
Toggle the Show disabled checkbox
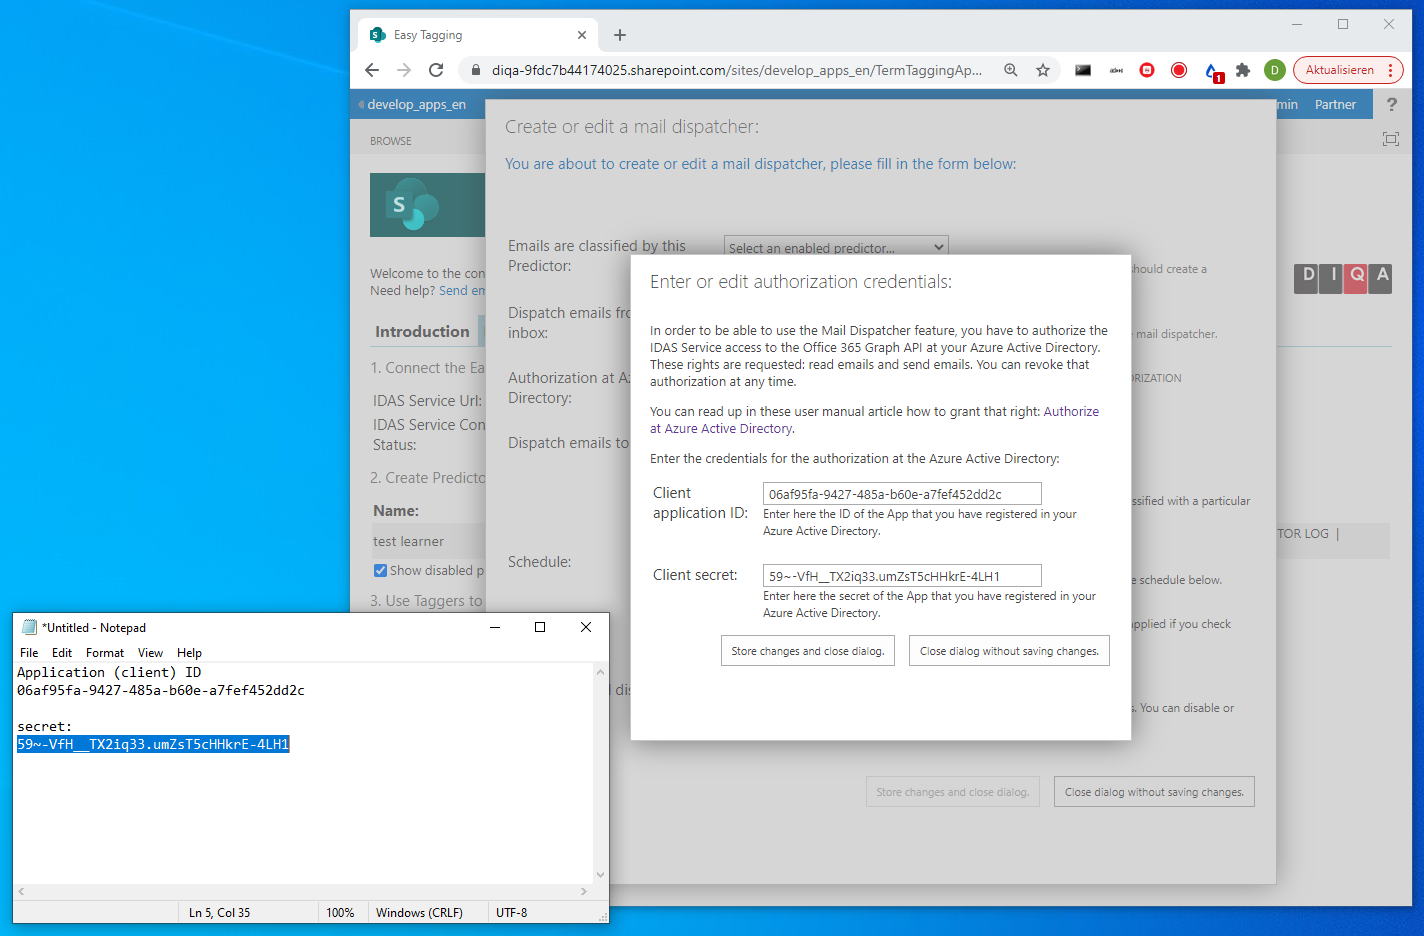pos(380,571)
